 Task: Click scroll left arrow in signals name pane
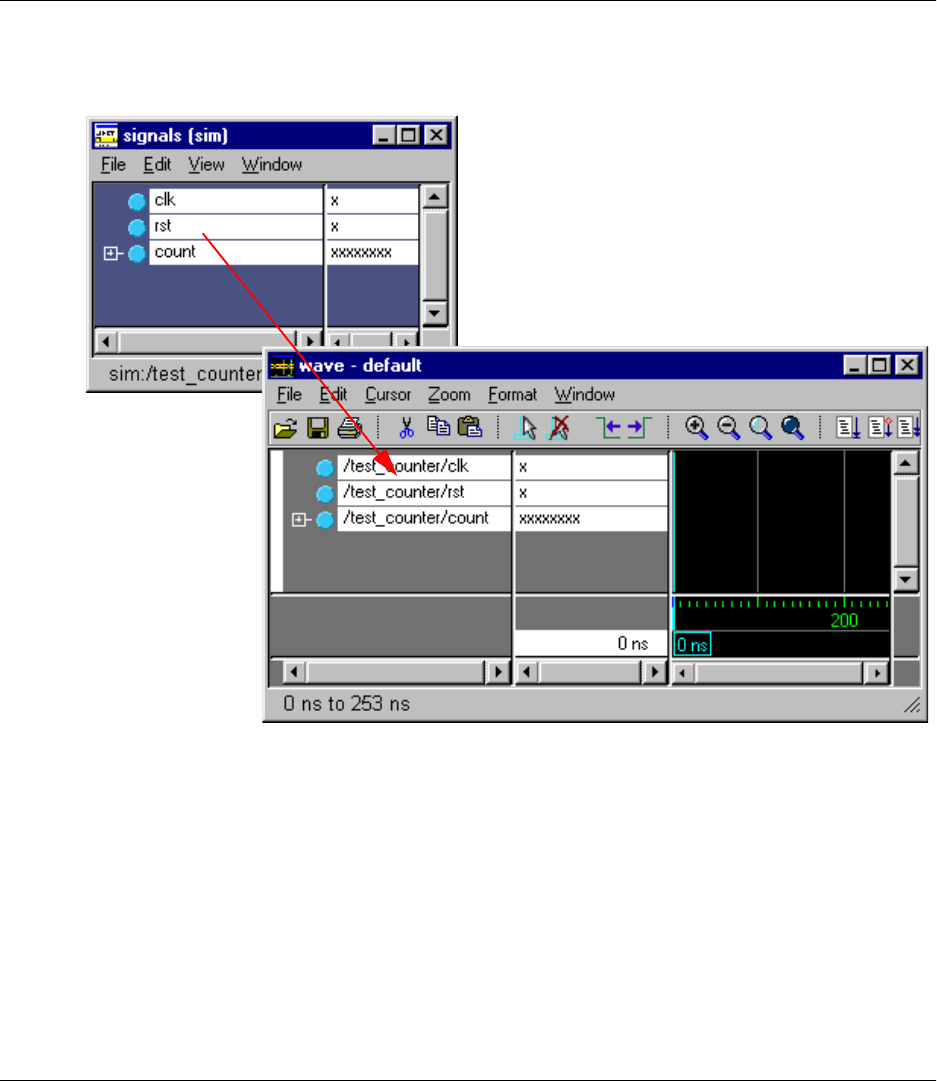point(105,341)
